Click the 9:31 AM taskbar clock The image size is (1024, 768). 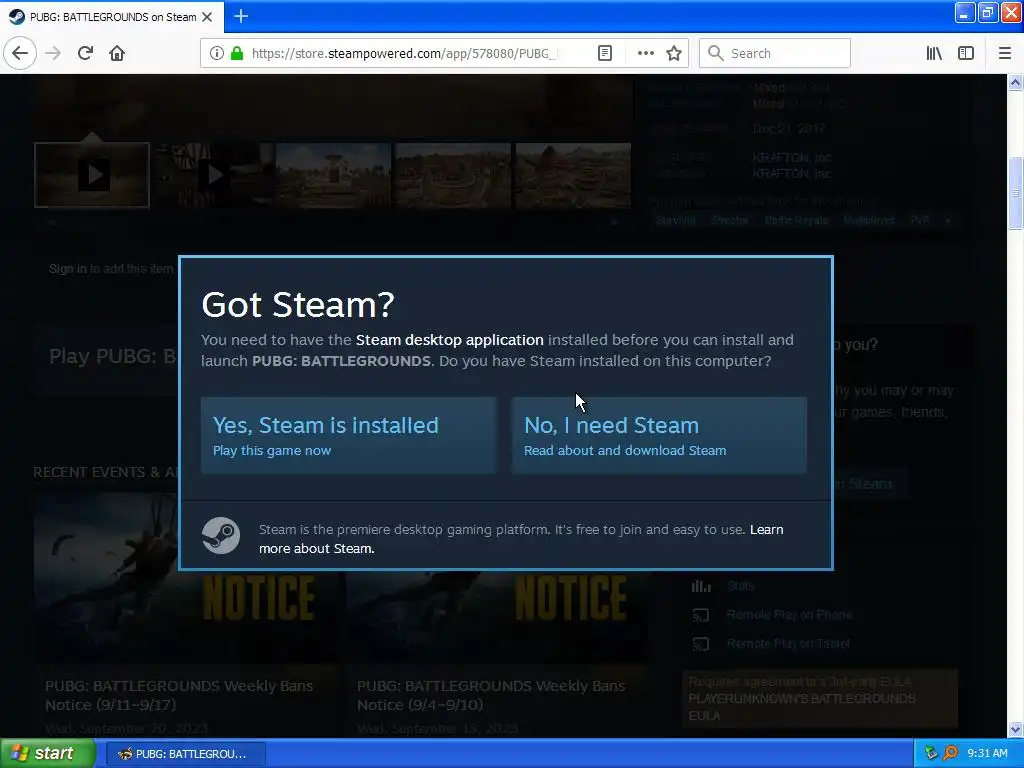coord(987,753)
